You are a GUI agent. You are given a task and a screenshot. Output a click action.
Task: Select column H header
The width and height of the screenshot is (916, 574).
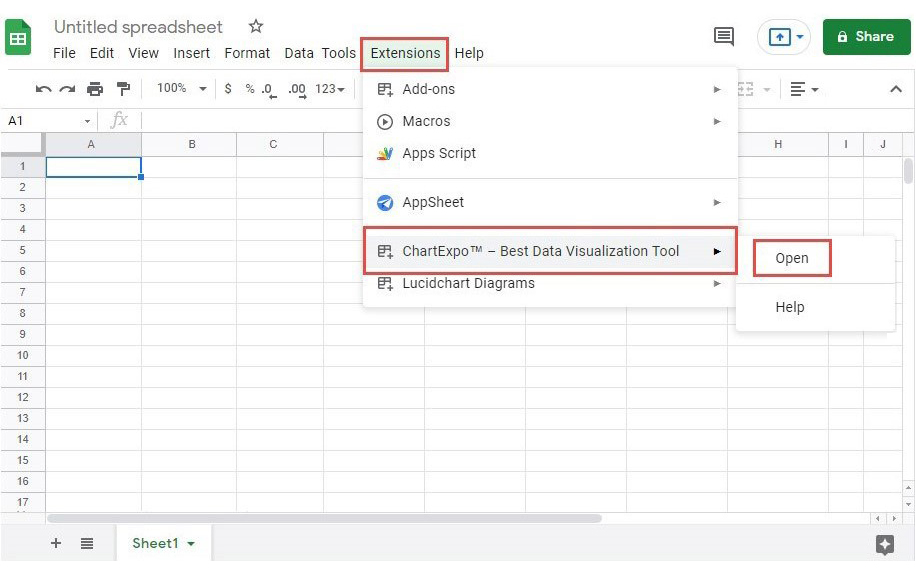[778, 145]
